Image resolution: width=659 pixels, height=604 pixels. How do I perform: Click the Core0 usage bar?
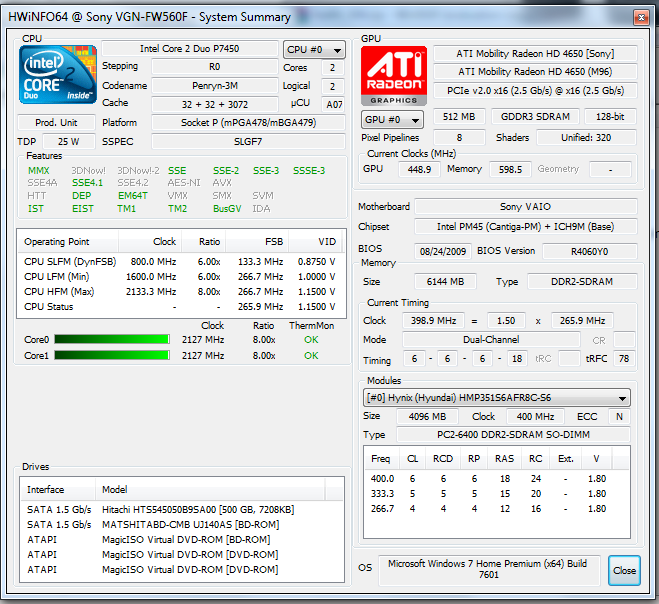(x=112, y=340)
